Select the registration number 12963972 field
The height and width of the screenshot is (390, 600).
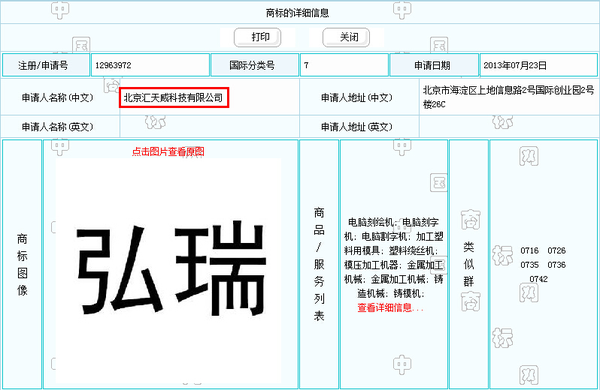150,65
